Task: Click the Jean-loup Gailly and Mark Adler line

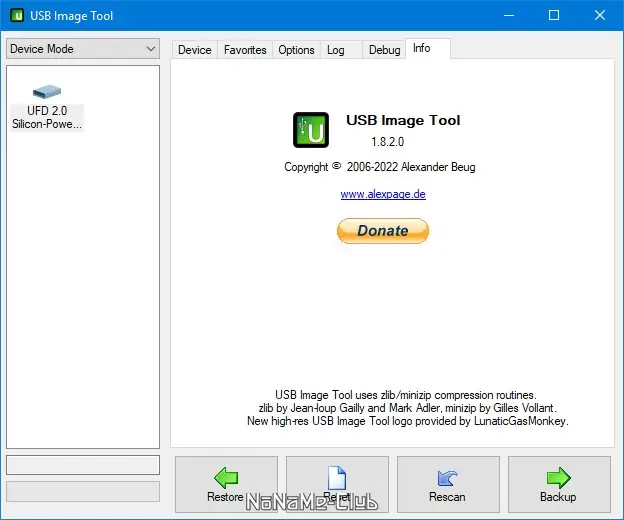Action: click(x=408, y=408)
